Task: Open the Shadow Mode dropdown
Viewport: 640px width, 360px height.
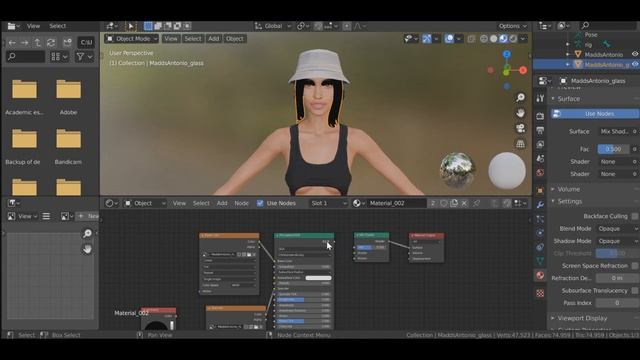Action: point(617,241)
